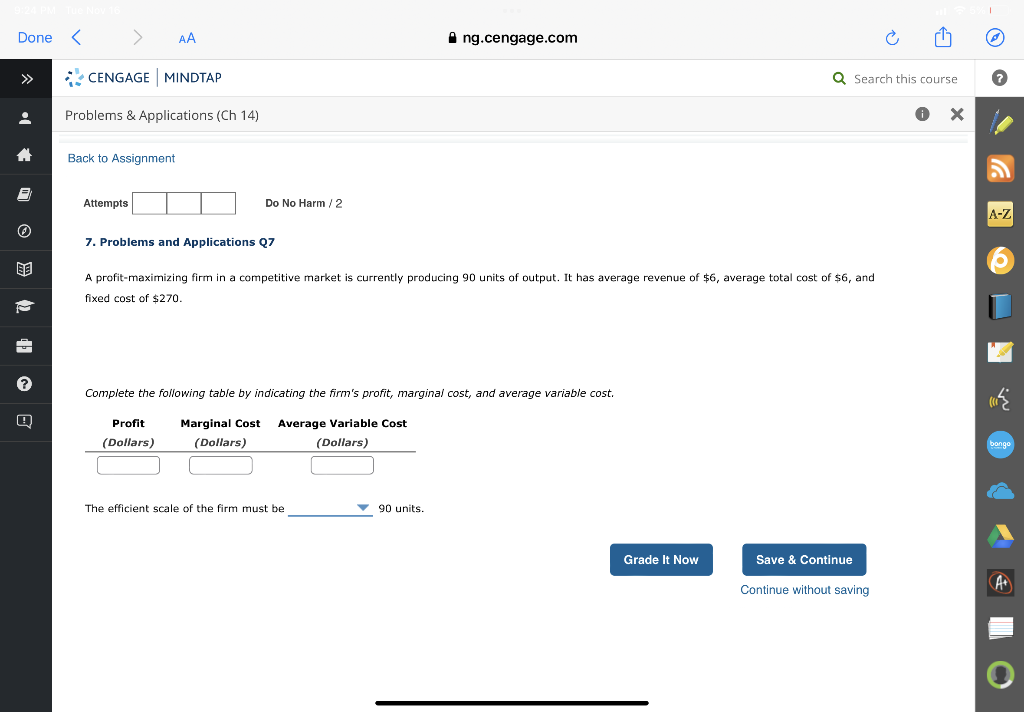This screenshot has width=1024, height=712.
Task: Open the A-Z glossary tool
Action: click(1000, 213)
